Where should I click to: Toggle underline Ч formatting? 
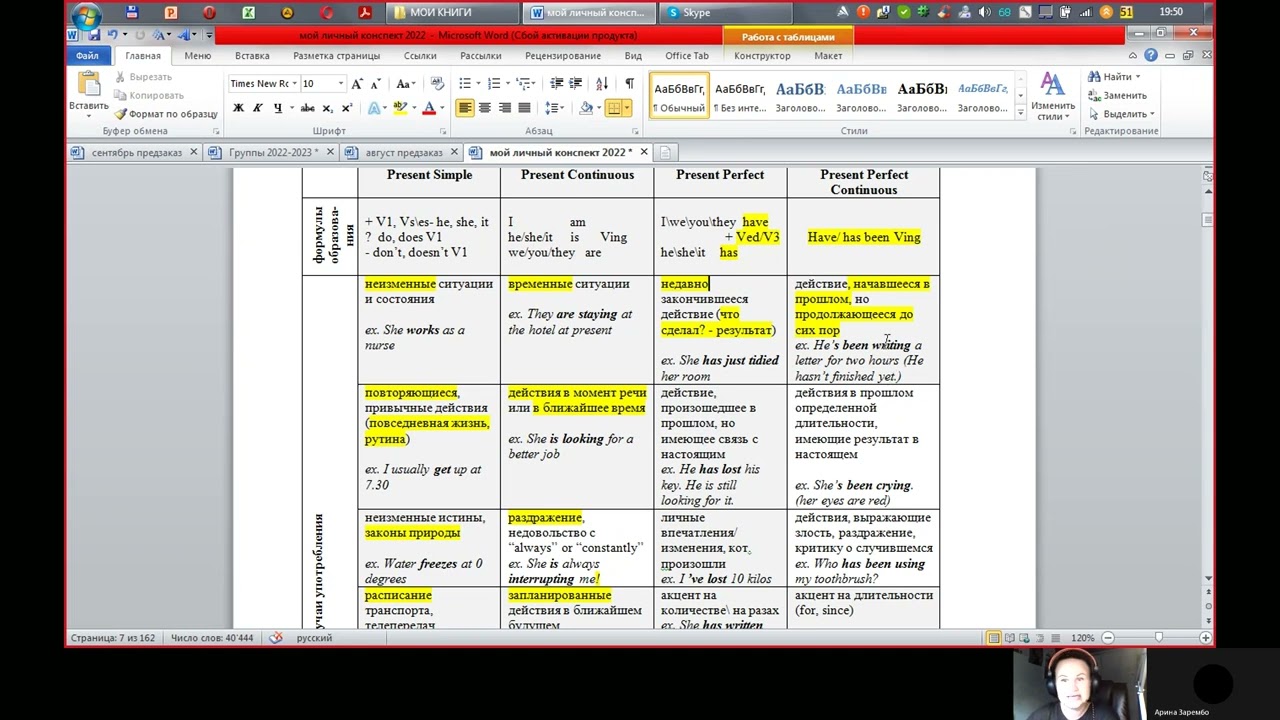[x=276, y=108]
